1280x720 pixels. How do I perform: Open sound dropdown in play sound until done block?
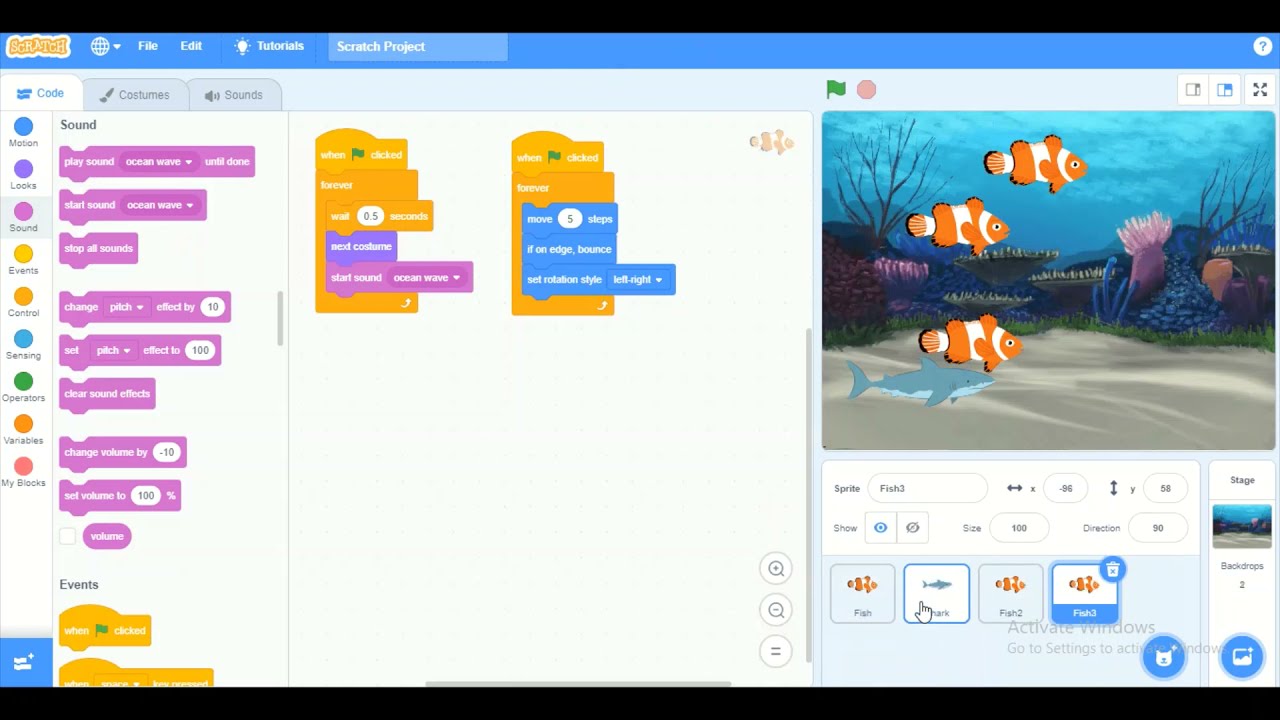(159, 161)
